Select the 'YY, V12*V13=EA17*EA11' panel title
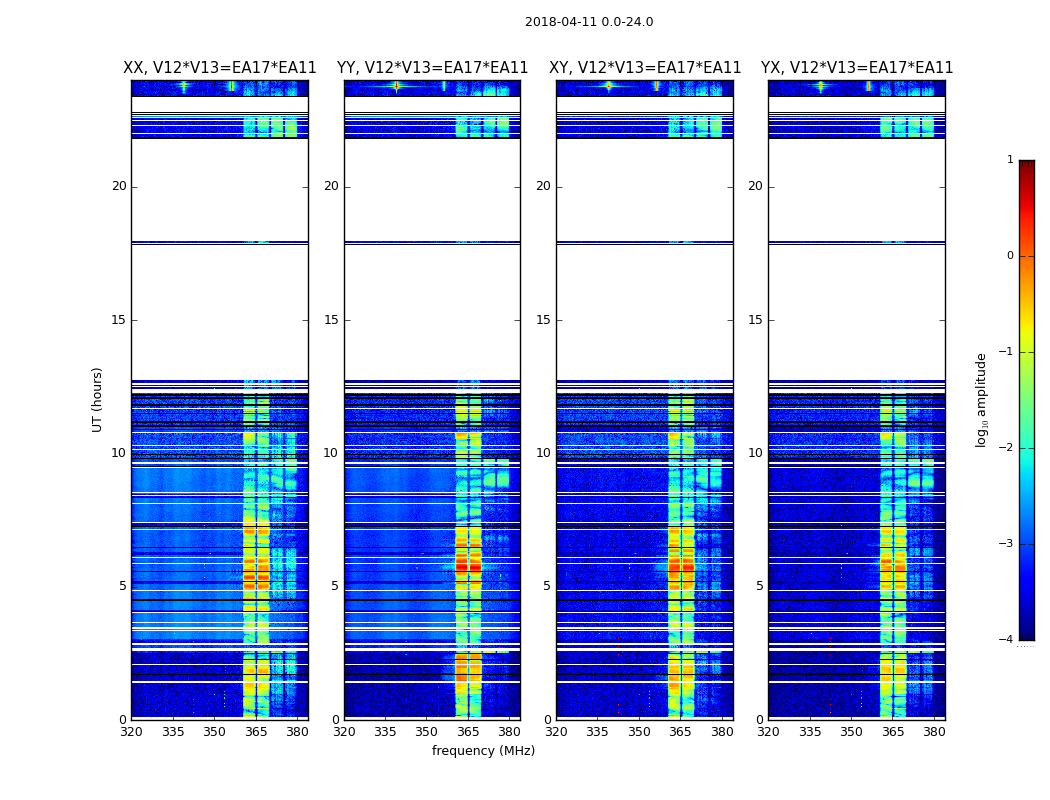 pos(432,68)
